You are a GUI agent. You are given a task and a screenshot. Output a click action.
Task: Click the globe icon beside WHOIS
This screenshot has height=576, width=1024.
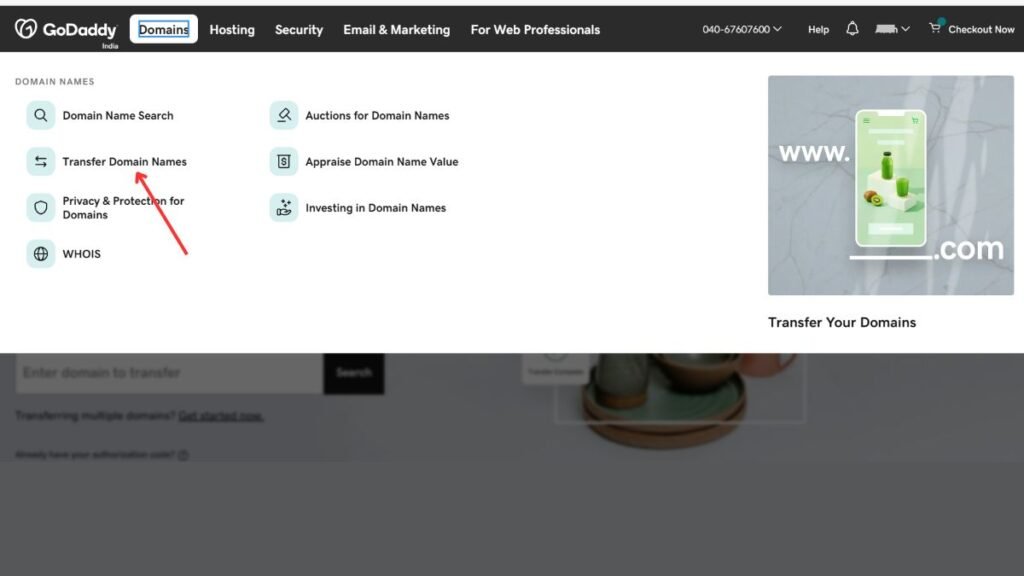click(40, 253)
